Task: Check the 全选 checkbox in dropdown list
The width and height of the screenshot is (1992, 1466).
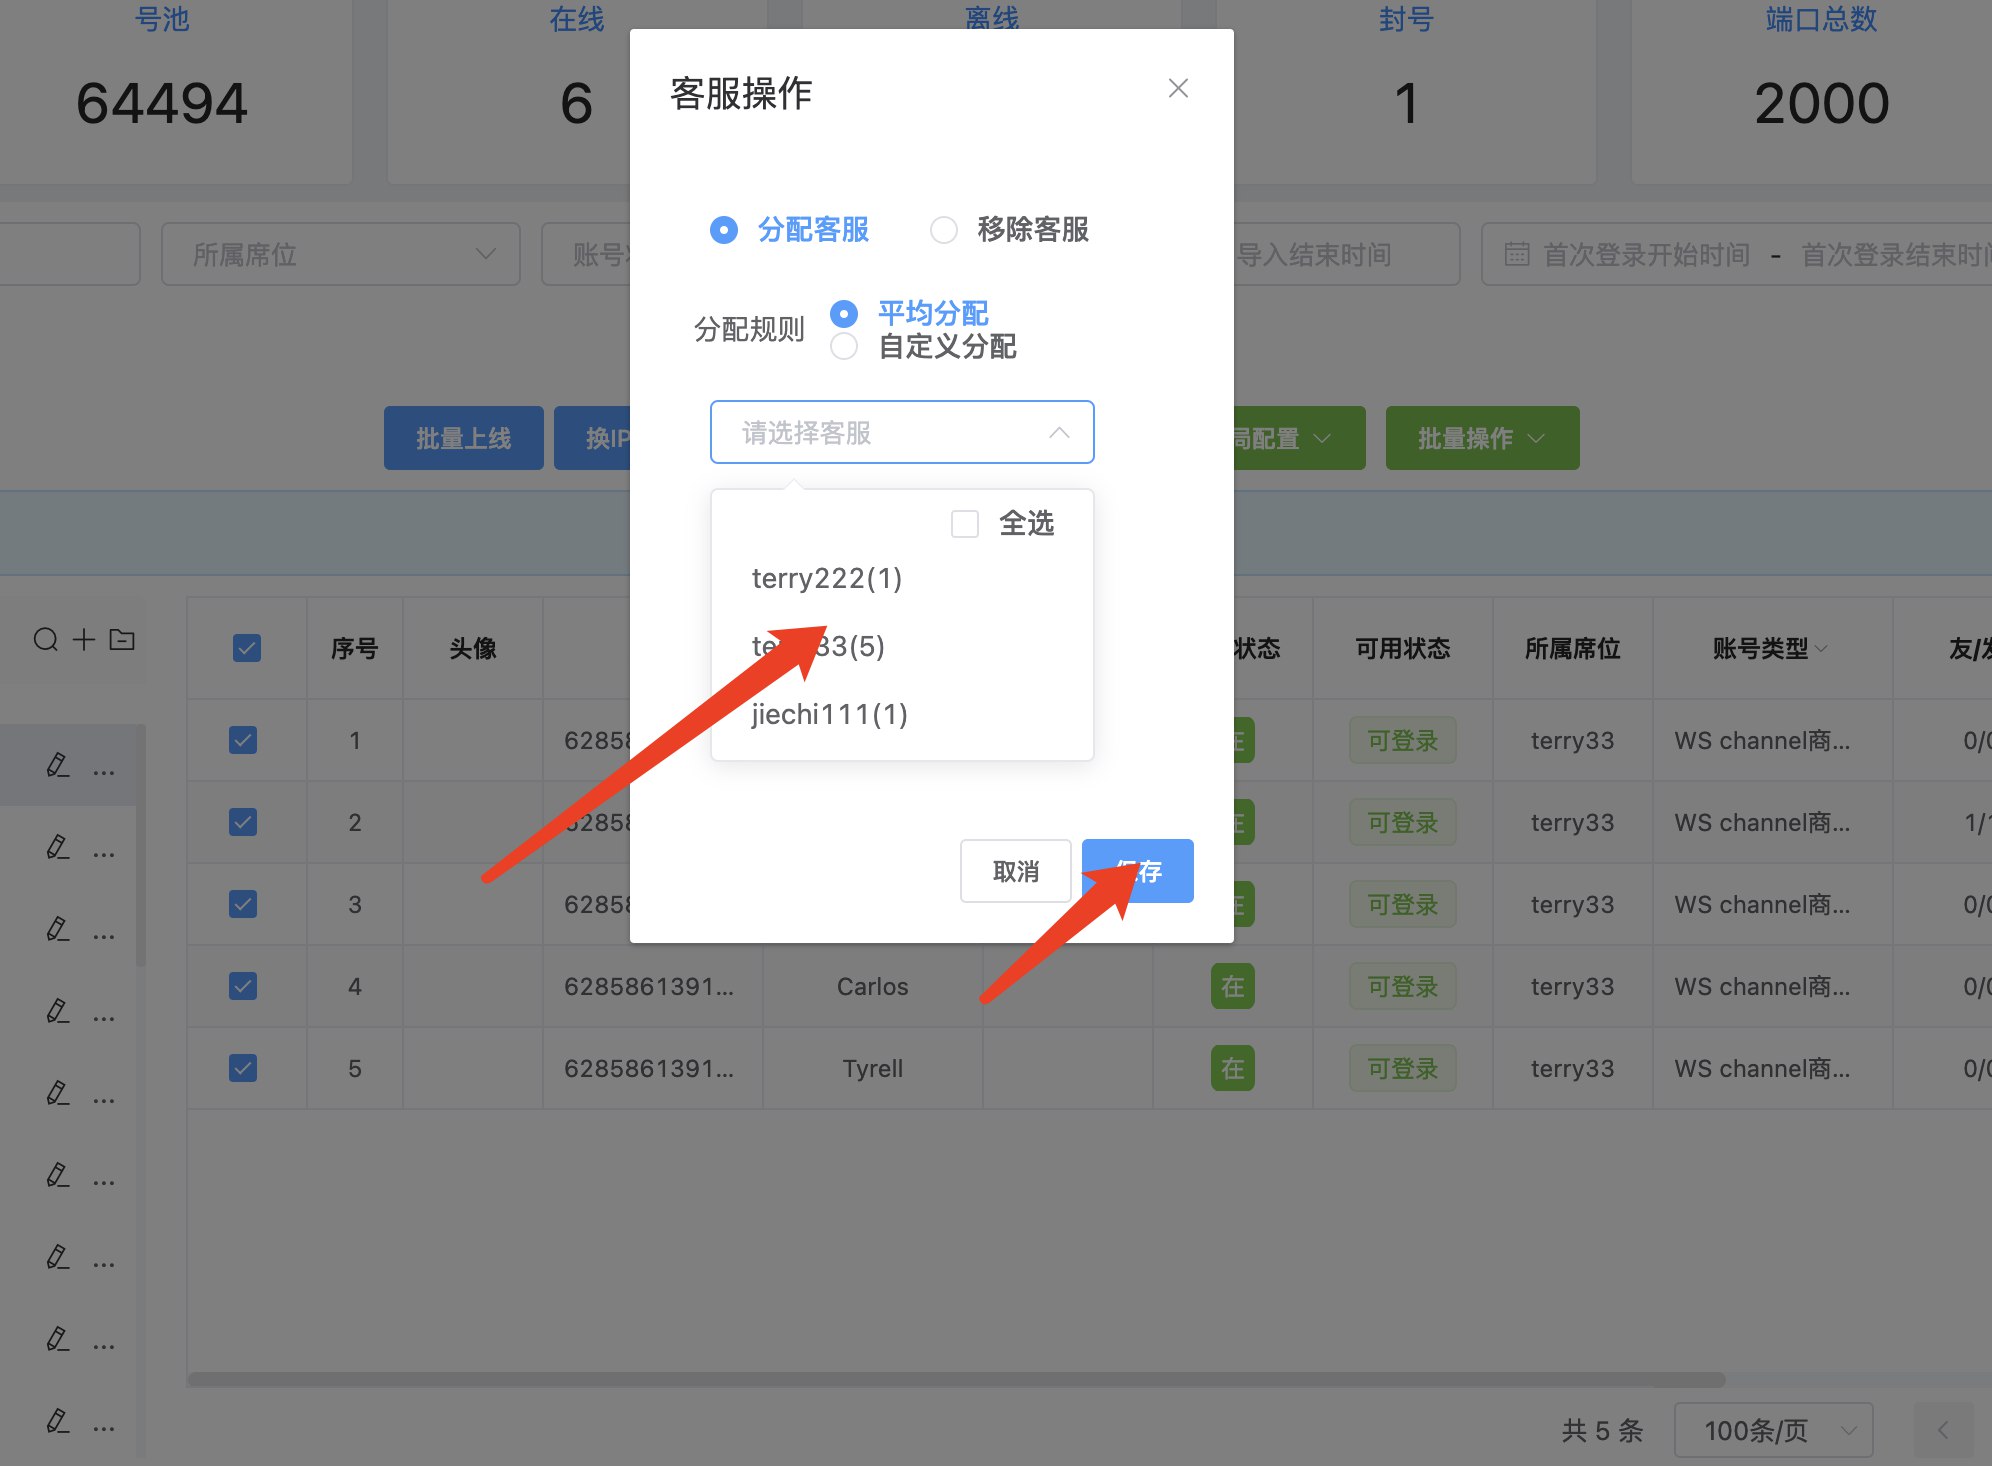Action: (965, 524)
